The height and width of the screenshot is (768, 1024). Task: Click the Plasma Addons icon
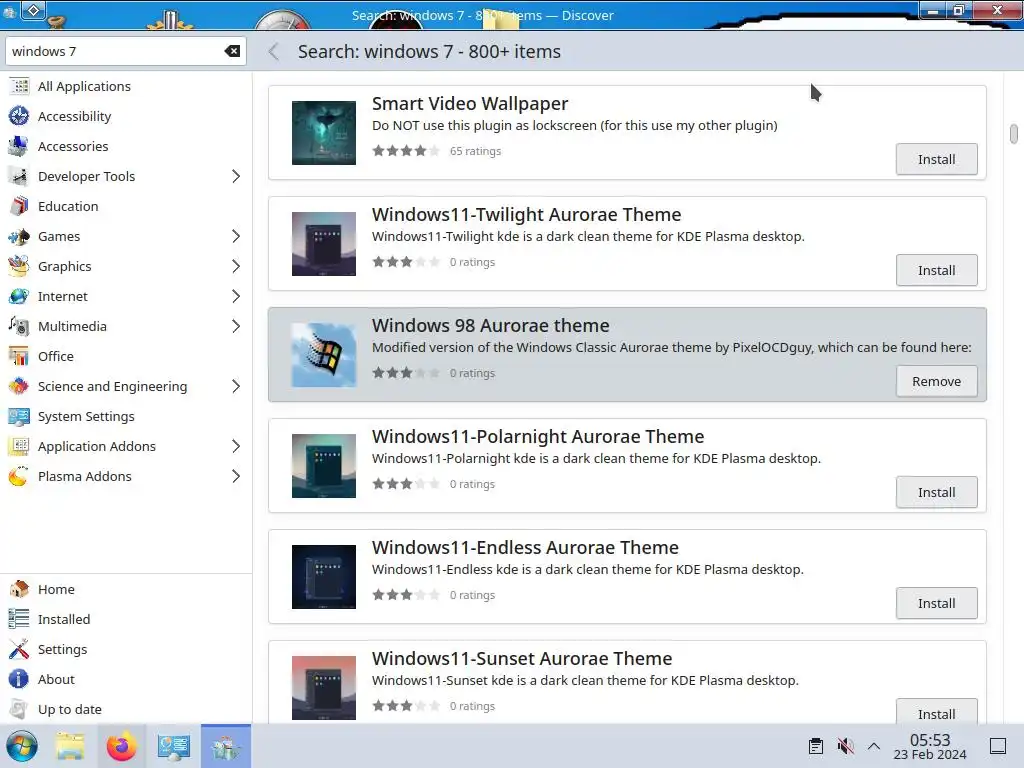(19, 477)
